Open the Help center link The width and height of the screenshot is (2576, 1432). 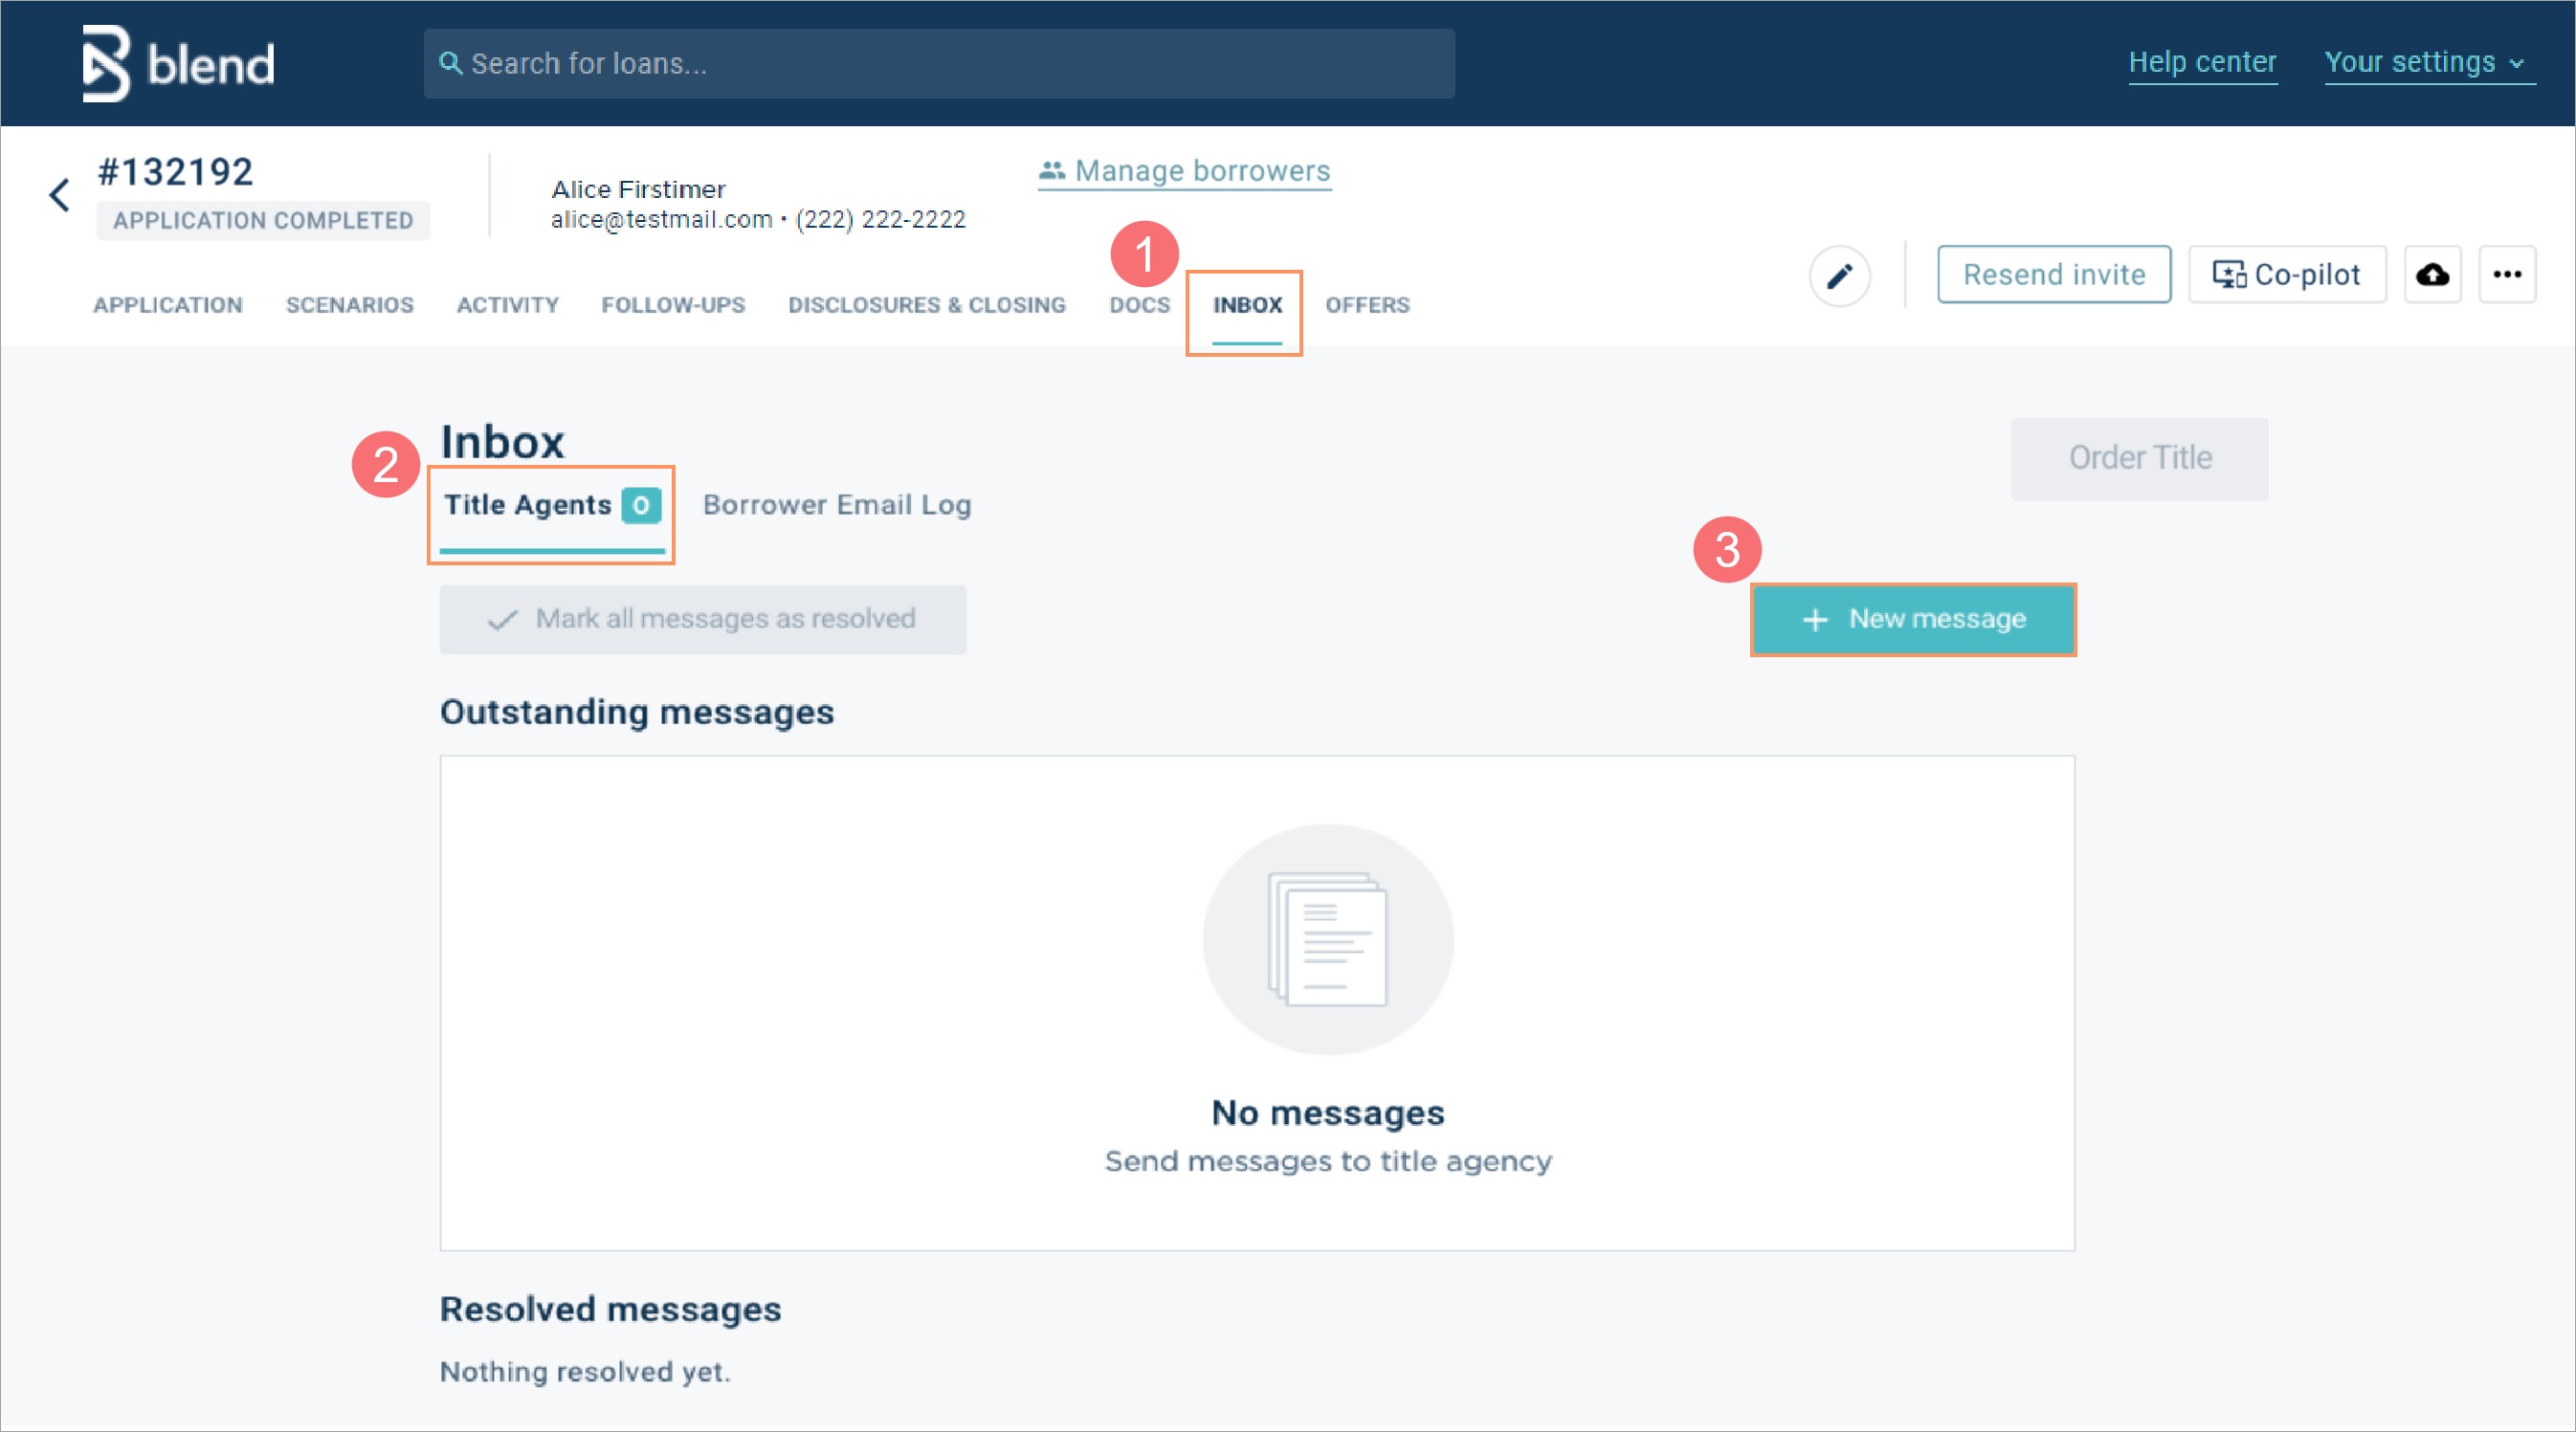coord(2201,62)
